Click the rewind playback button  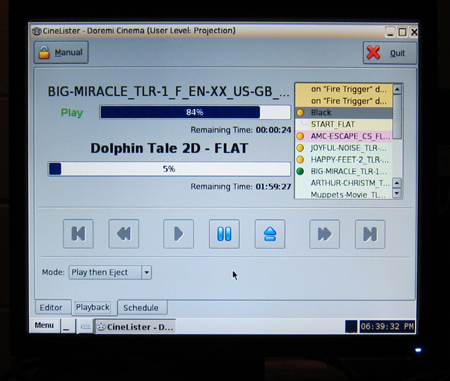[x=124, y=234]
